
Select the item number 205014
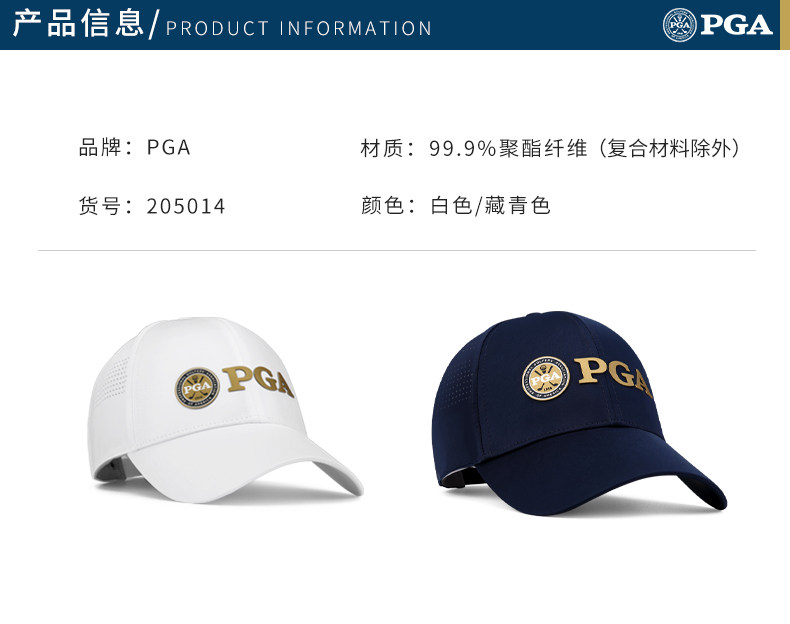click(185, 206)
